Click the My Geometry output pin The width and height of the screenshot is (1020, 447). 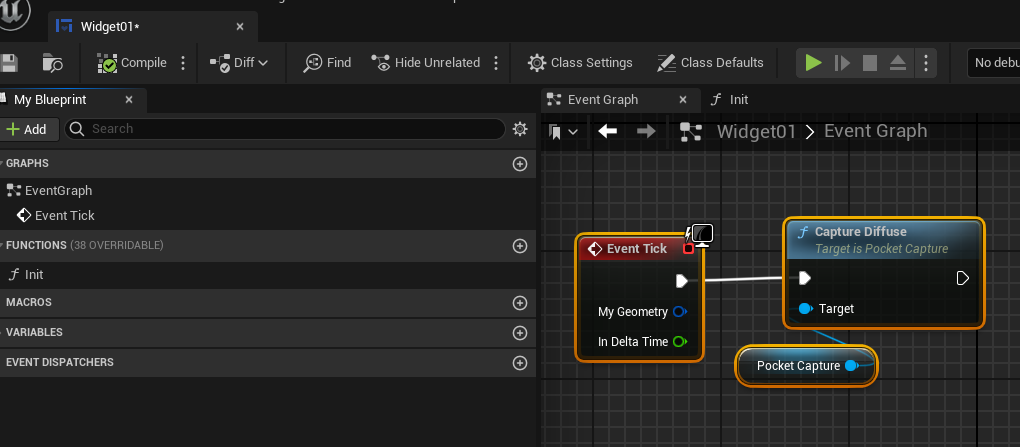(680, 312)
